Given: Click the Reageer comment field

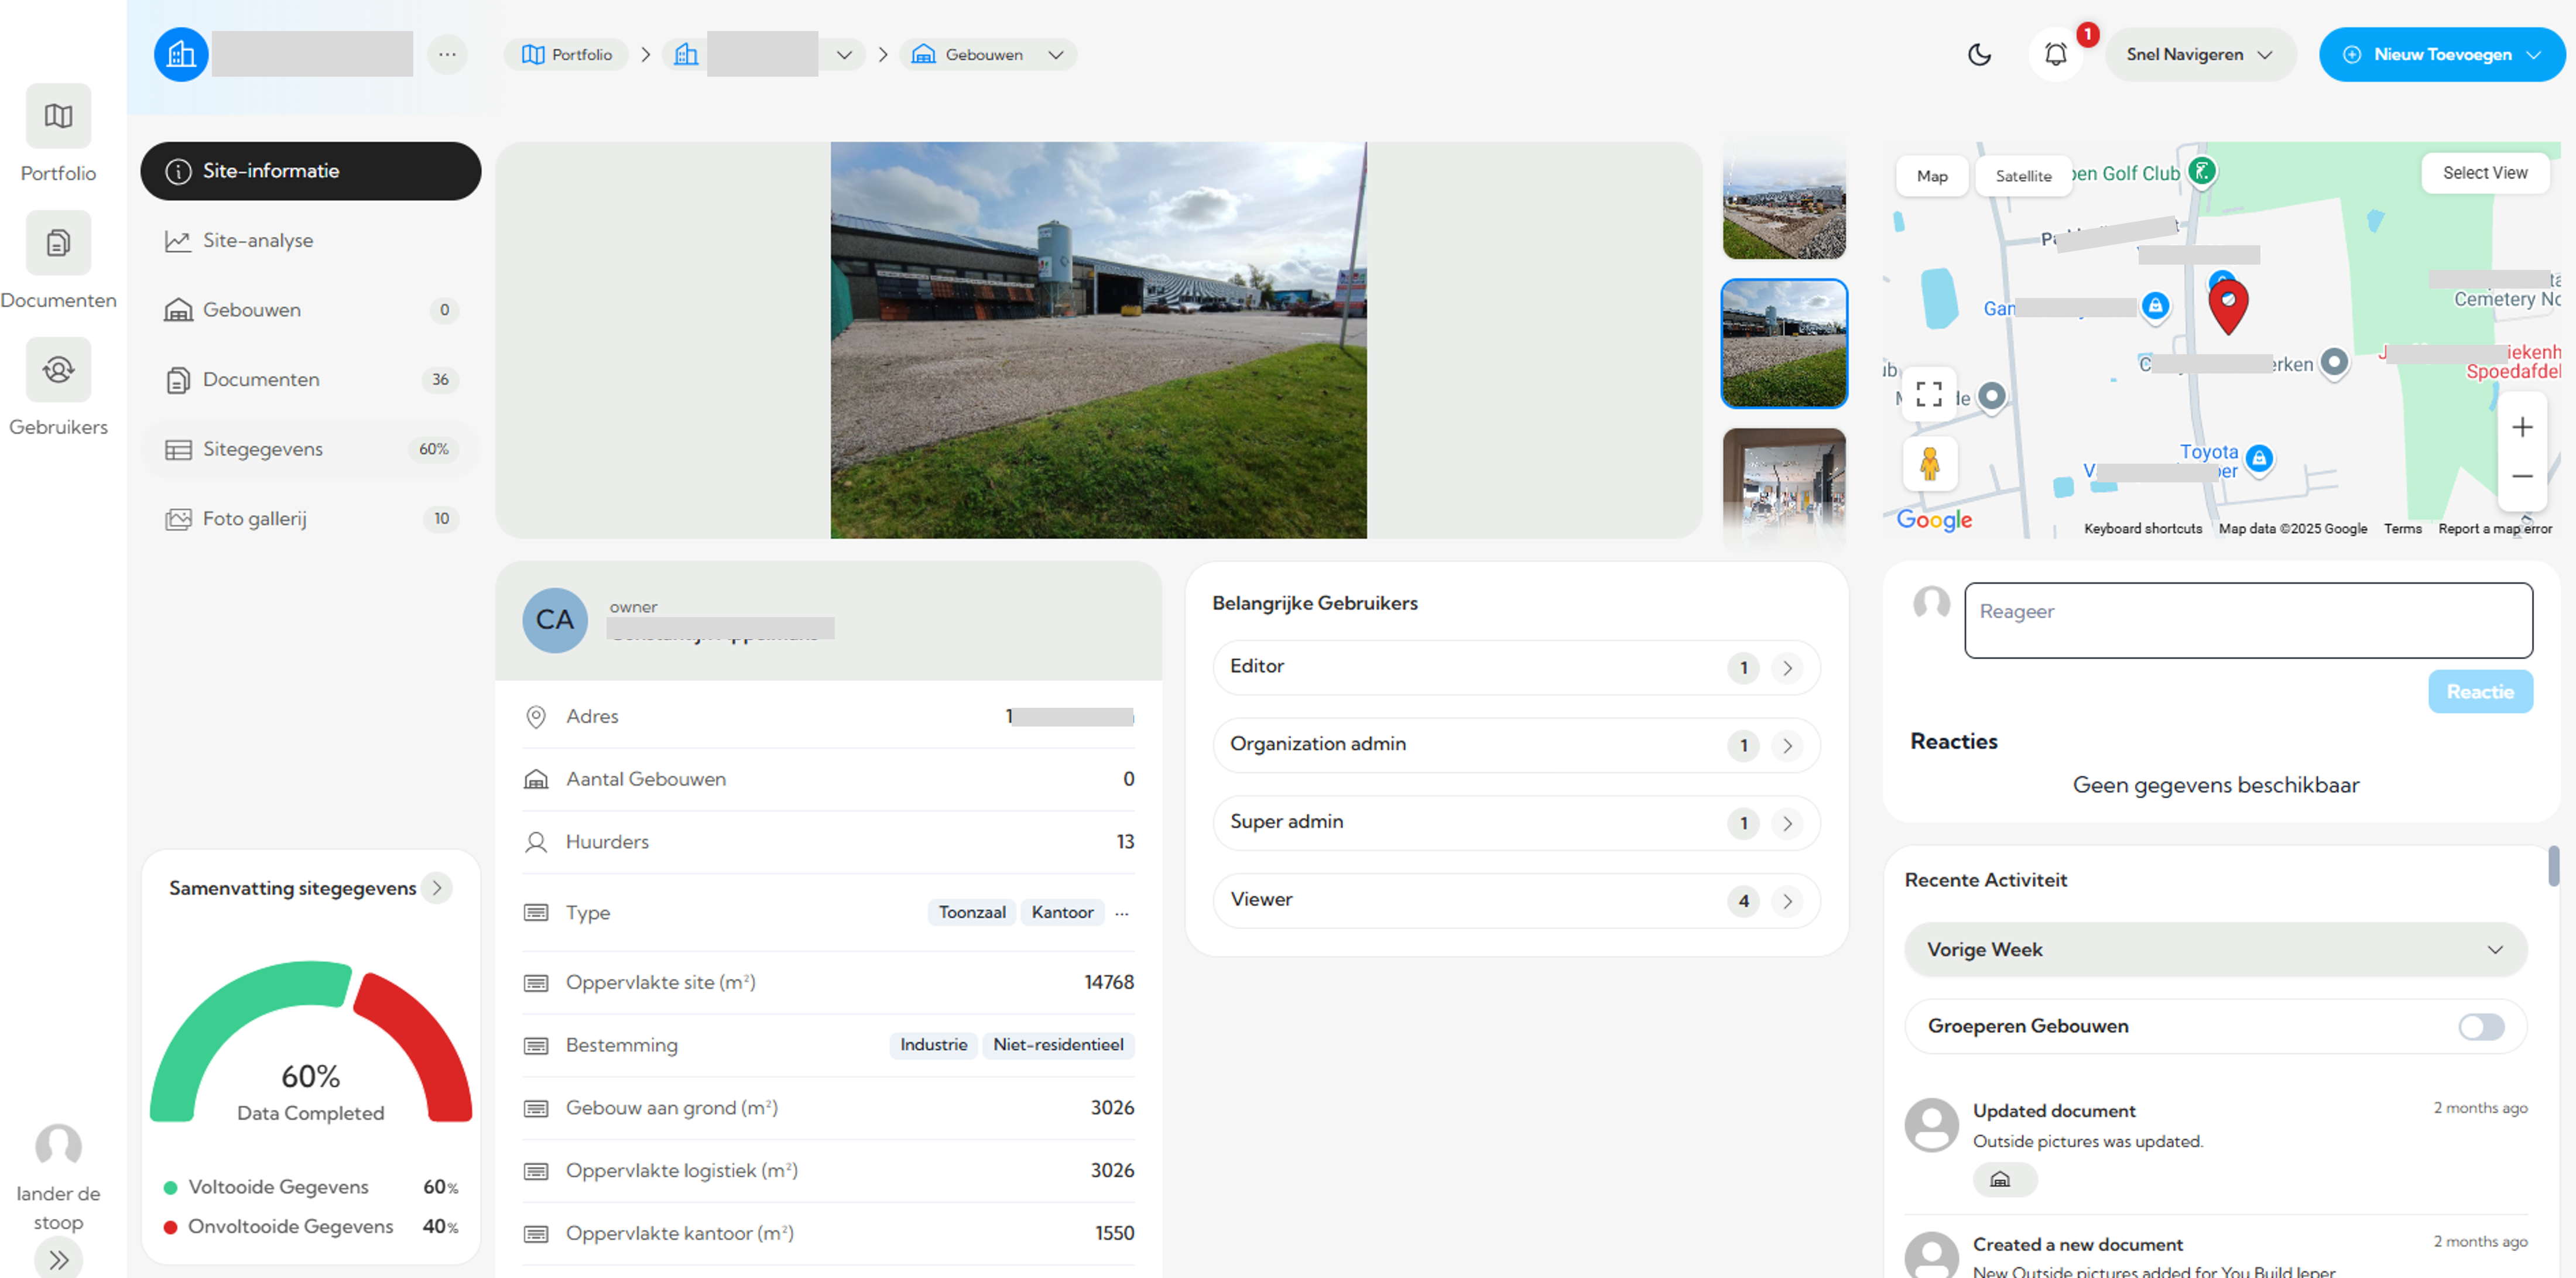Looking at the screenshot, I should pyautogui.click(x=2247, y=620).
